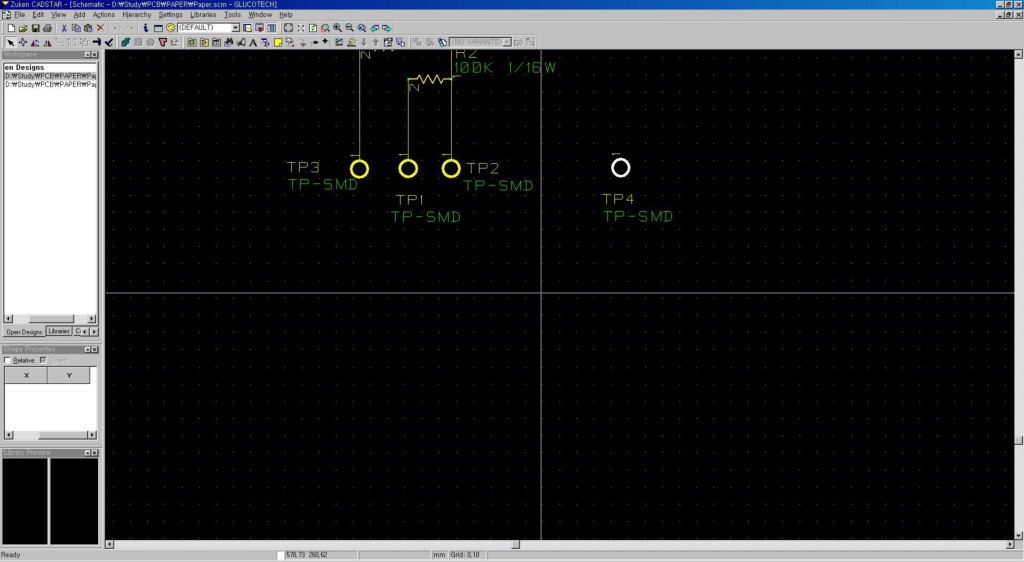Select the Add Text tool letter A icon
1024x562 pixels.
[253, 42]
